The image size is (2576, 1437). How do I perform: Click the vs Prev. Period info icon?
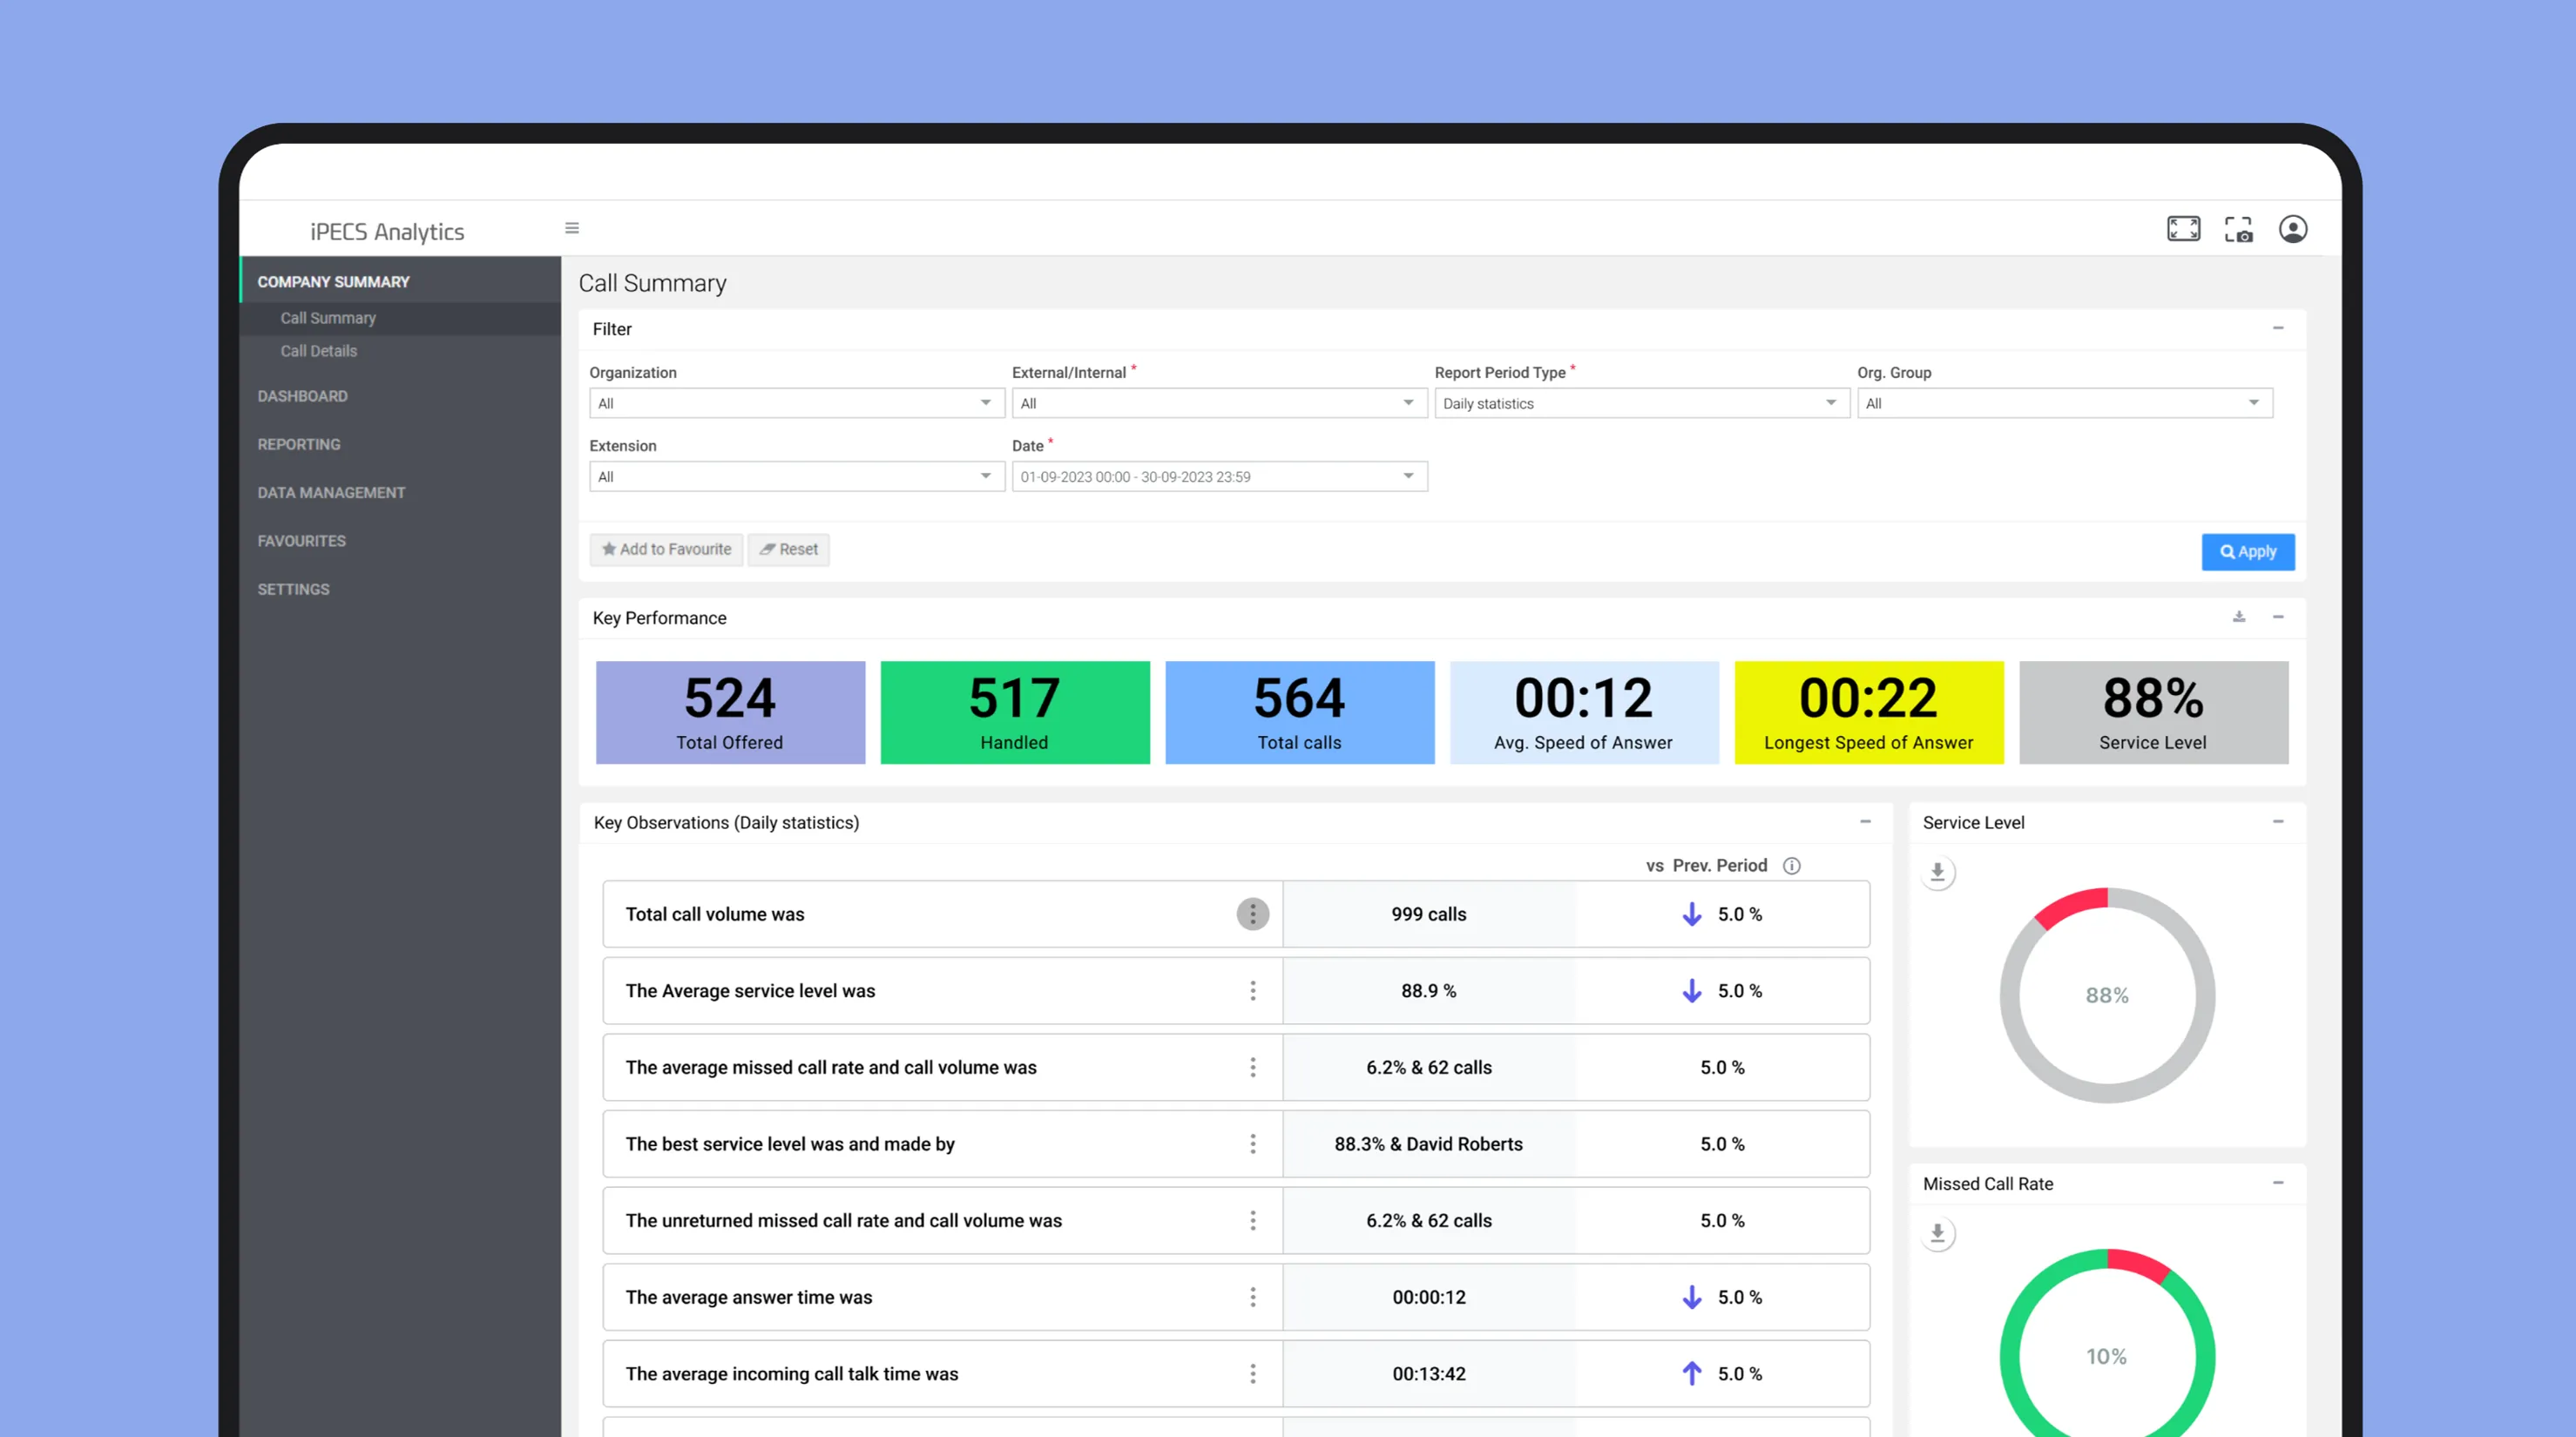[x=1791, y=866]
